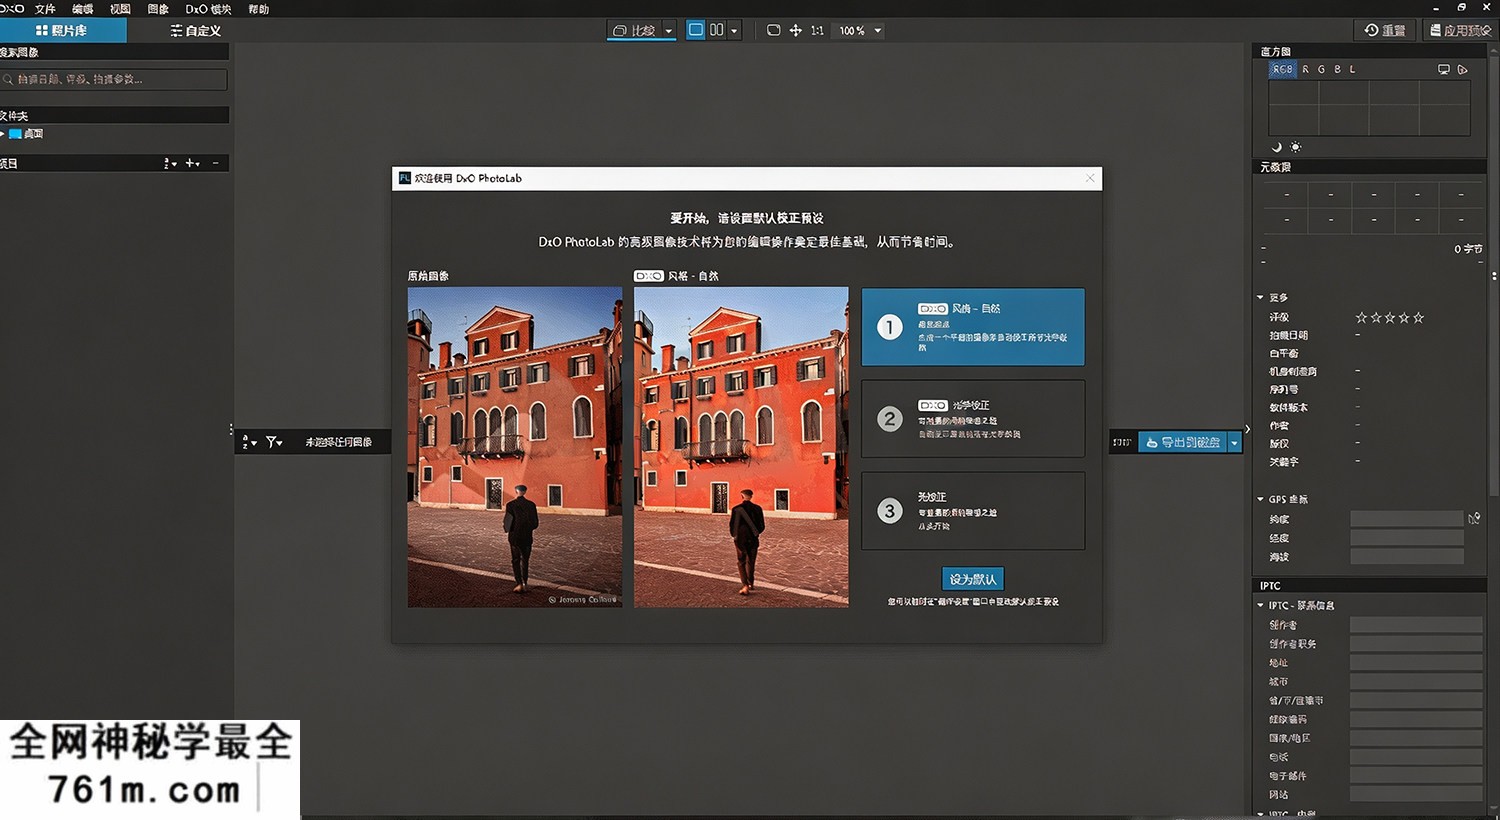
Task: Click the 应用预设 (Apply preset) button
Action: 1461,31
